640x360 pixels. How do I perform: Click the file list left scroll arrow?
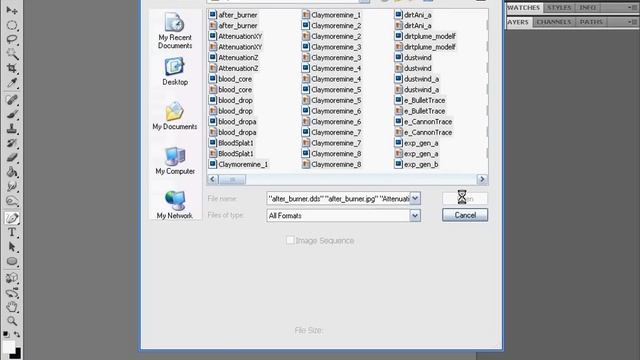click(213, 179)
